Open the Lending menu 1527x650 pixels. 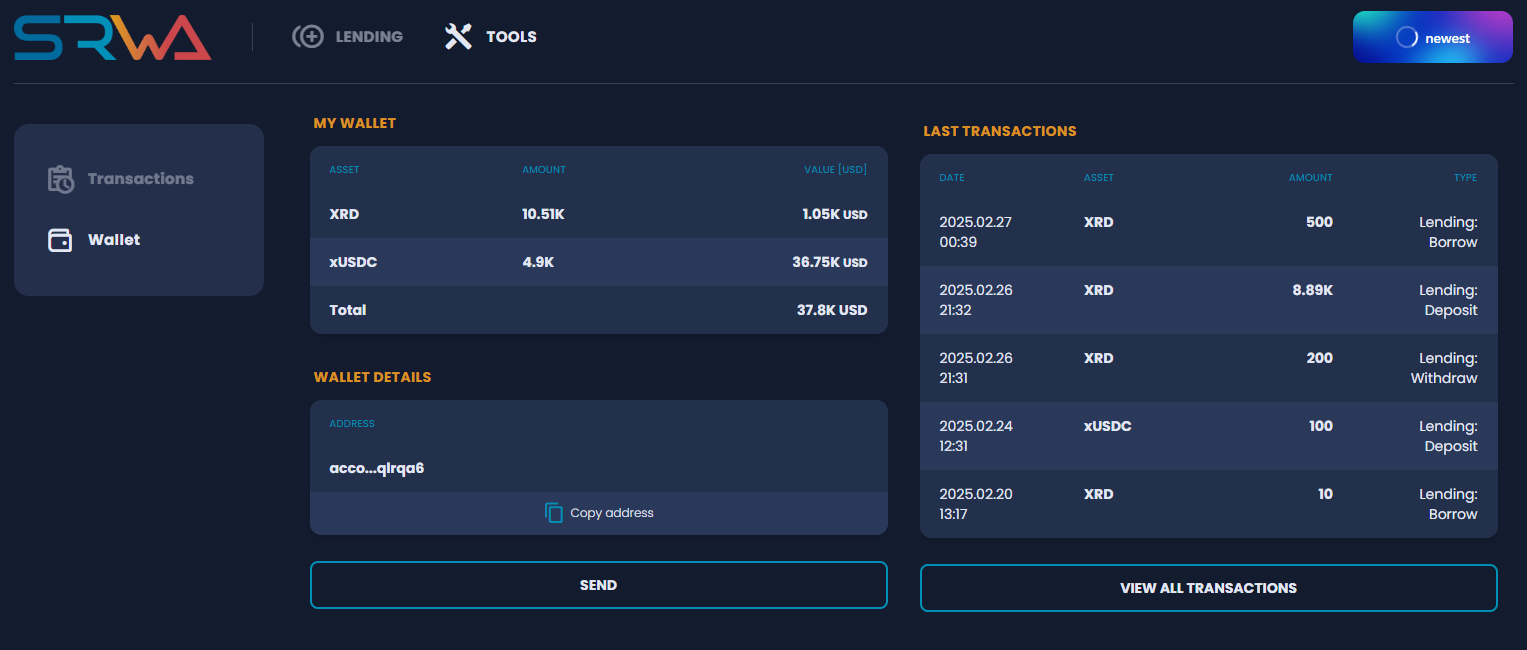pos(368,37)
